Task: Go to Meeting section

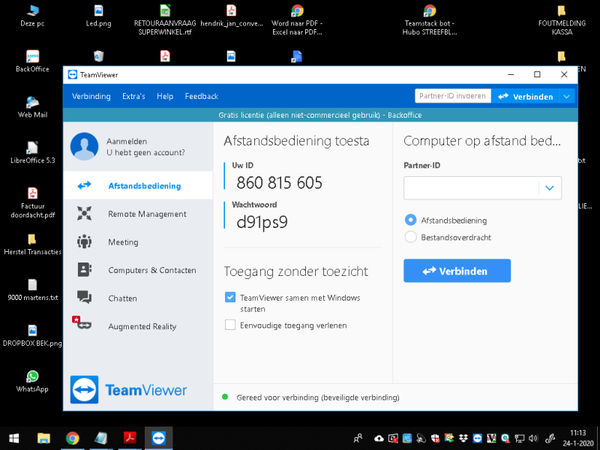Action: click(138, 242)
